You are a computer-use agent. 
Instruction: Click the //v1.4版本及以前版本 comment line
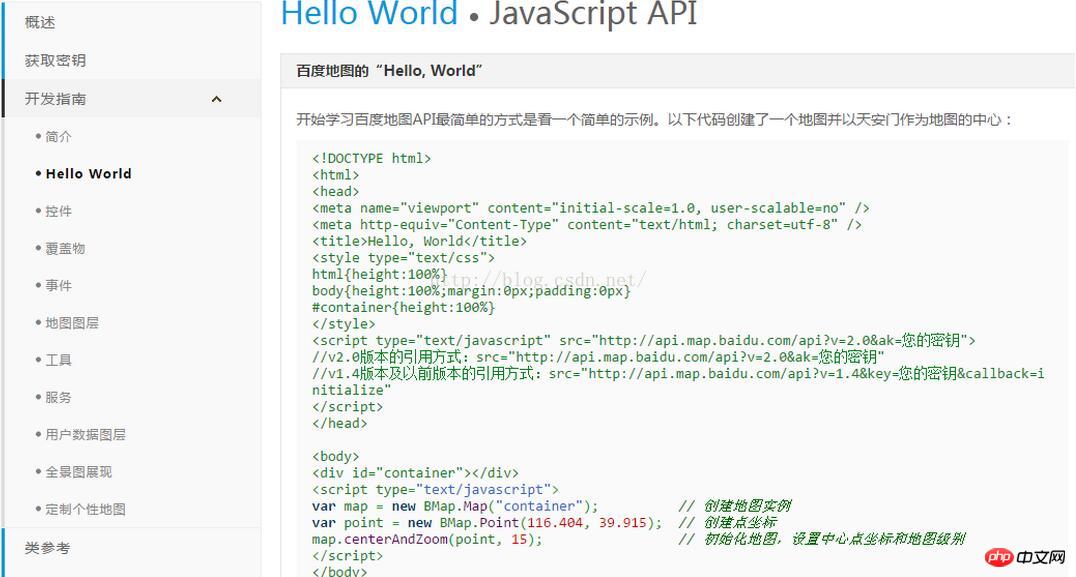coord(678,381)
